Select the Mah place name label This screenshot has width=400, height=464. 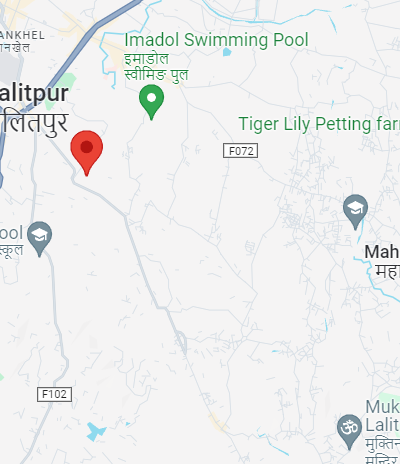click(x=382, y=252)
